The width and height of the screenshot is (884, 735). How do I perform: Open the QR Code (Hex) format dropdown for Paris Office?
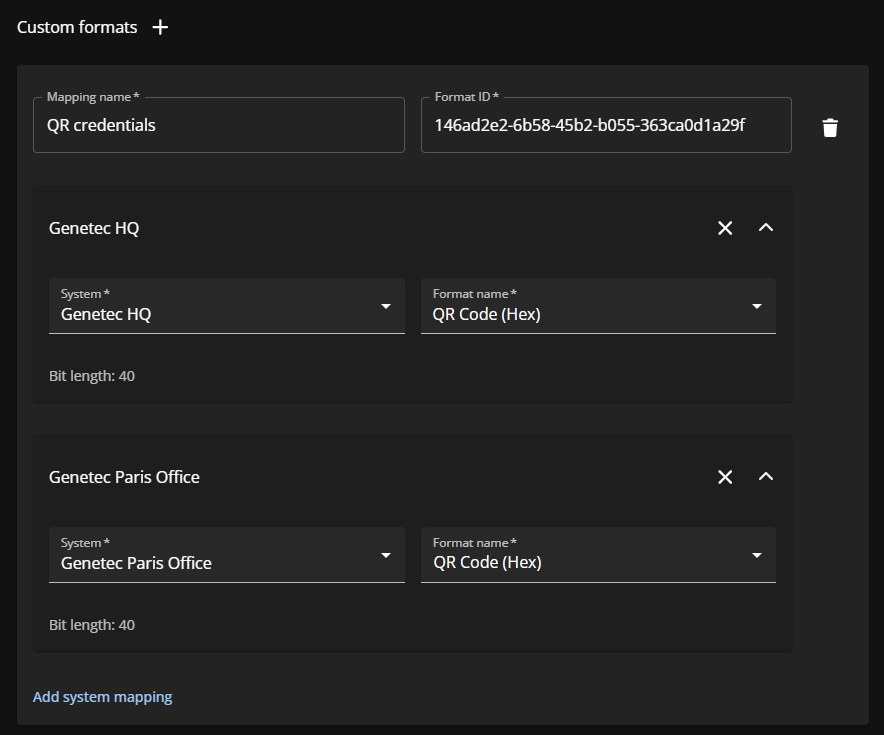click(x=598, y=556)
